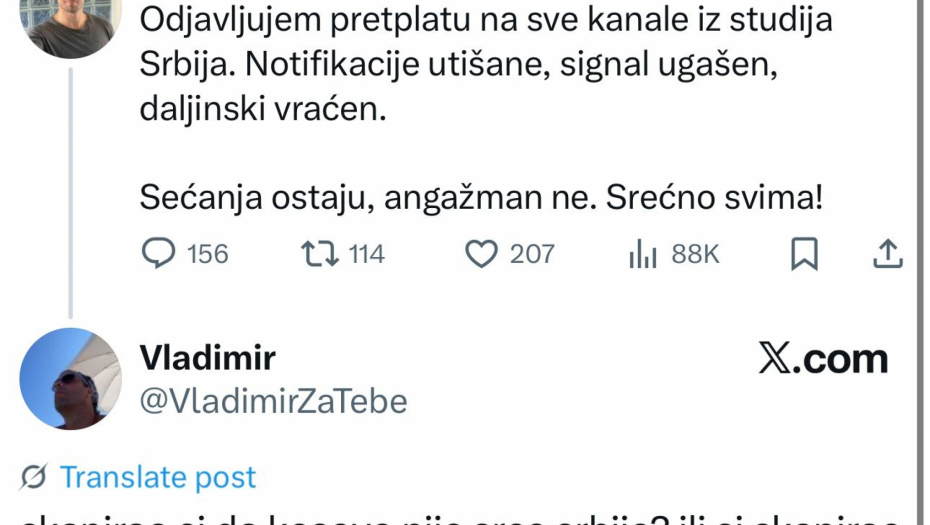Click the 207 likes count
The image size is (930, 525).
pyautogui.click(x=532, y=254)
